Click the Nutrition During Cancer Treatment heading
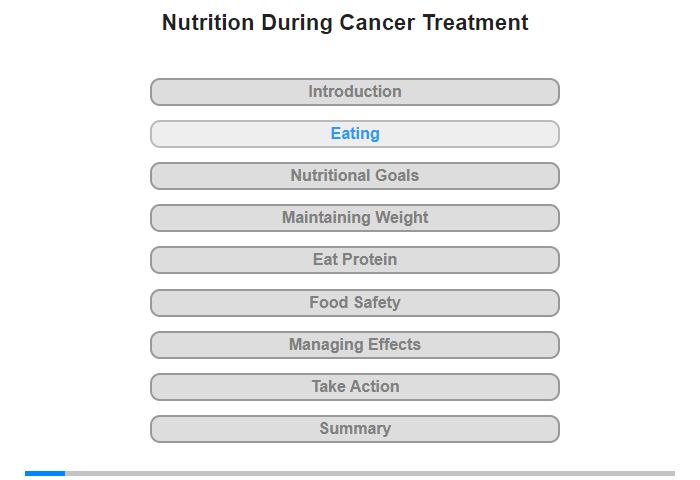This screenshot has height=480, width=700. pos(345,22)
